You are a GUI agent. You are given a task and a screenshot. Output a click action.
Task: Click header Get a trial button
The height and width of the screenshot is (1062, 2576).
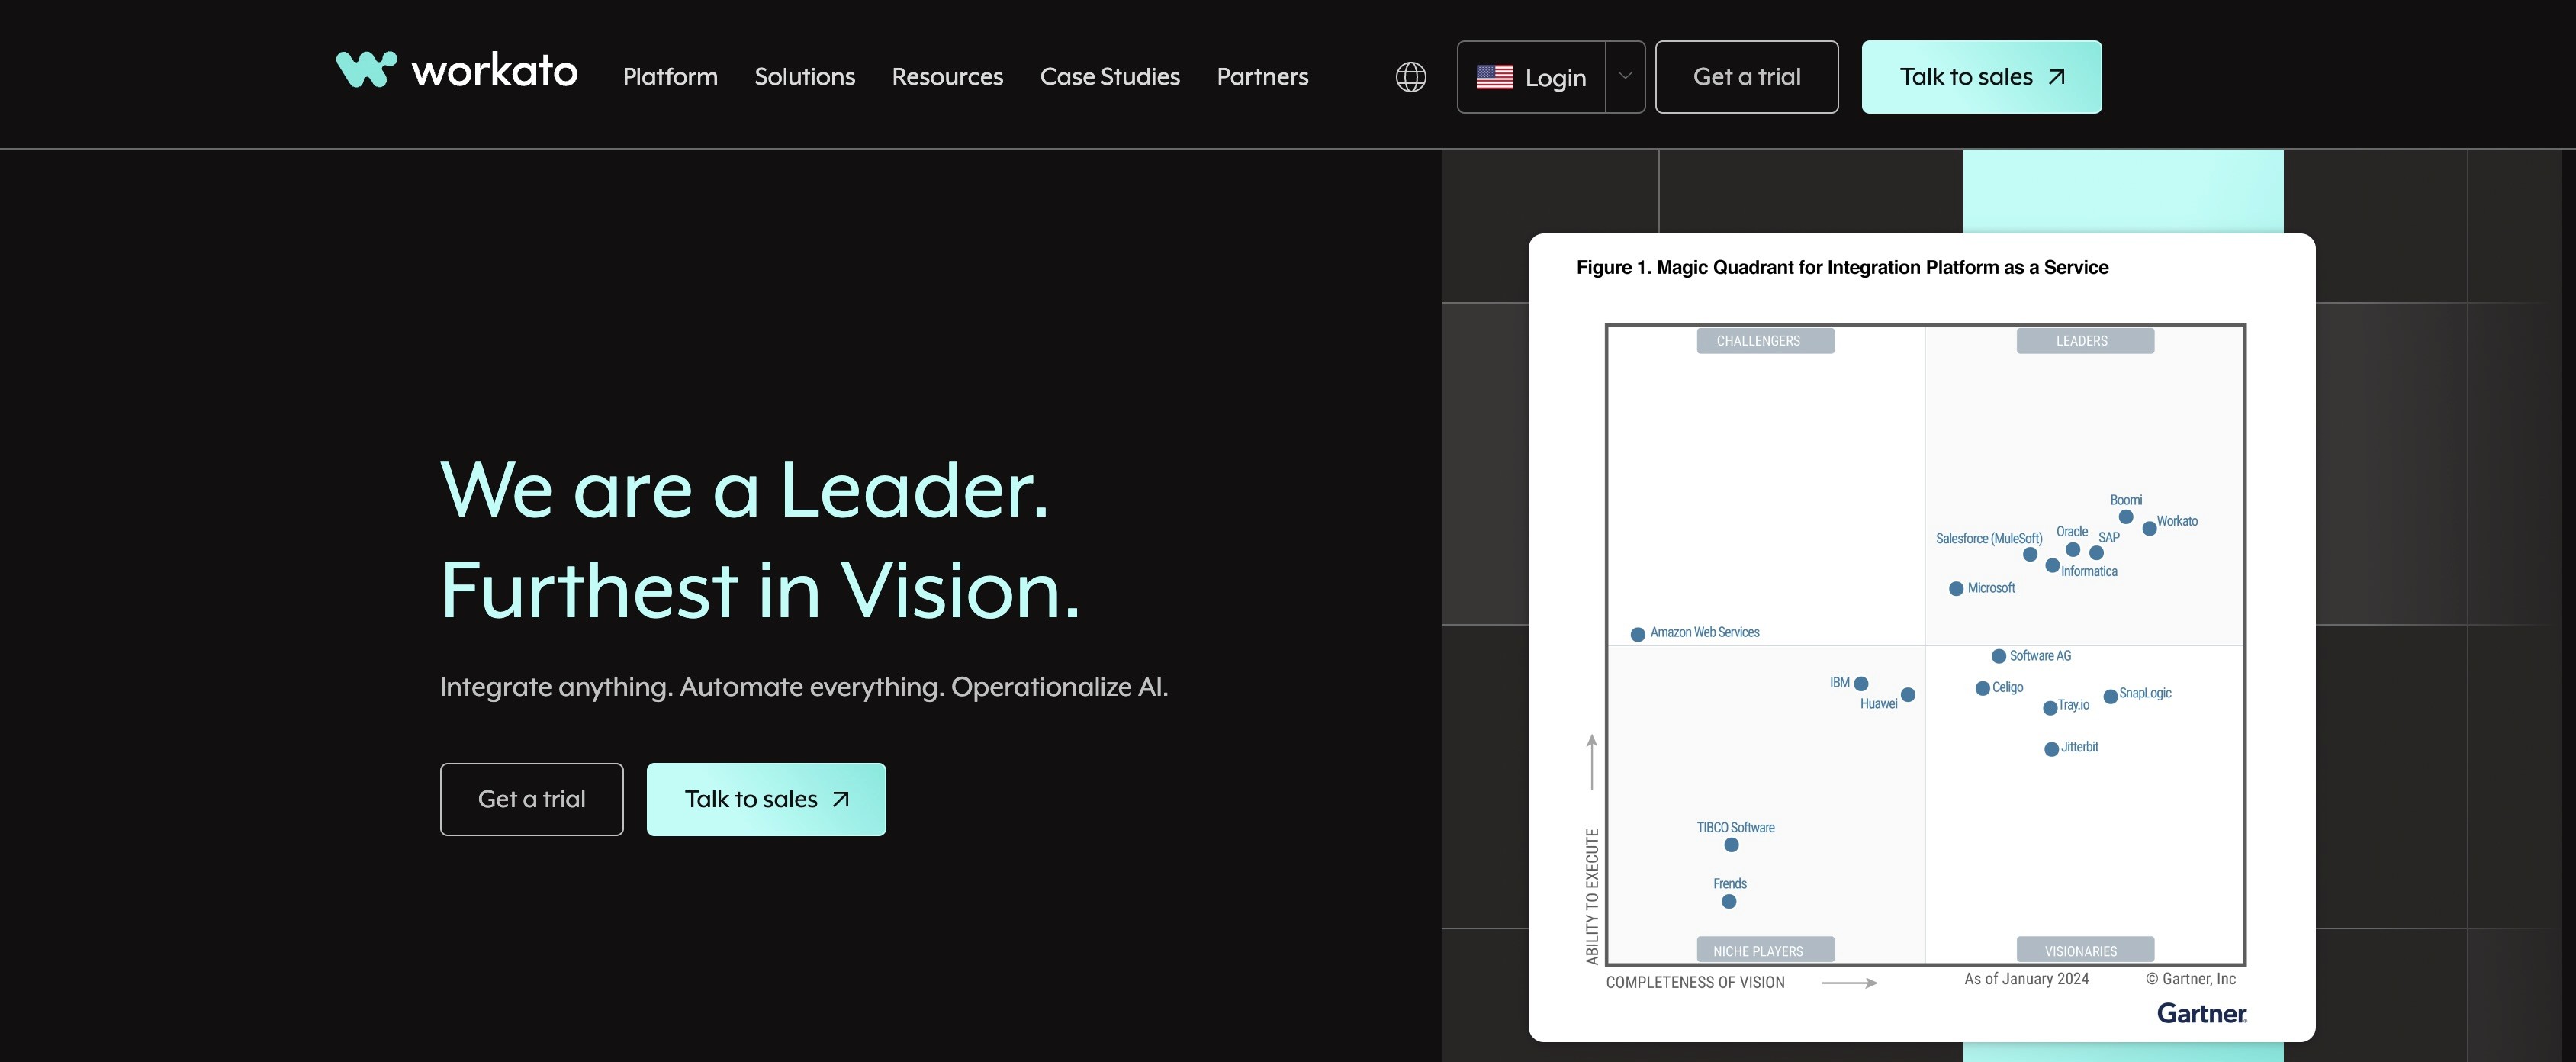click(1746, 77)
